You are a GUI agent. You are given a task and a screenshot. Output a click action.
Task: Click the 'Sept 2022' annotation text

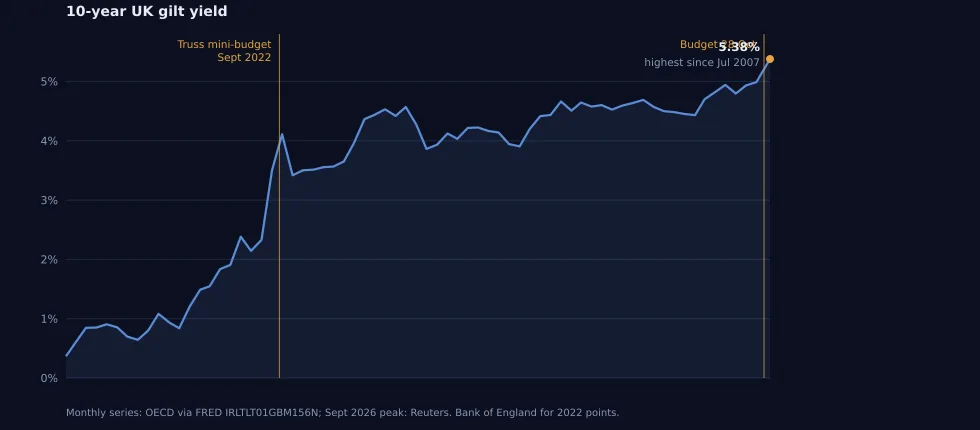click(244, 58)
